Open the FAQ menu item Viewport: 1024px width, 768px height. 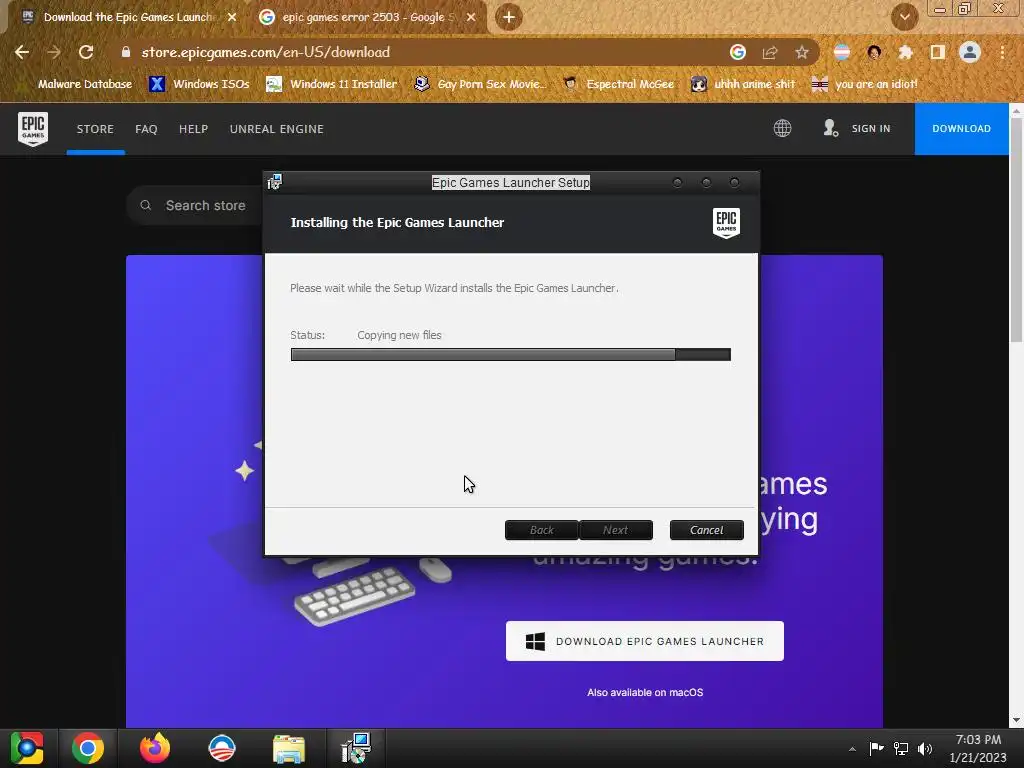[x=146, y=129]
